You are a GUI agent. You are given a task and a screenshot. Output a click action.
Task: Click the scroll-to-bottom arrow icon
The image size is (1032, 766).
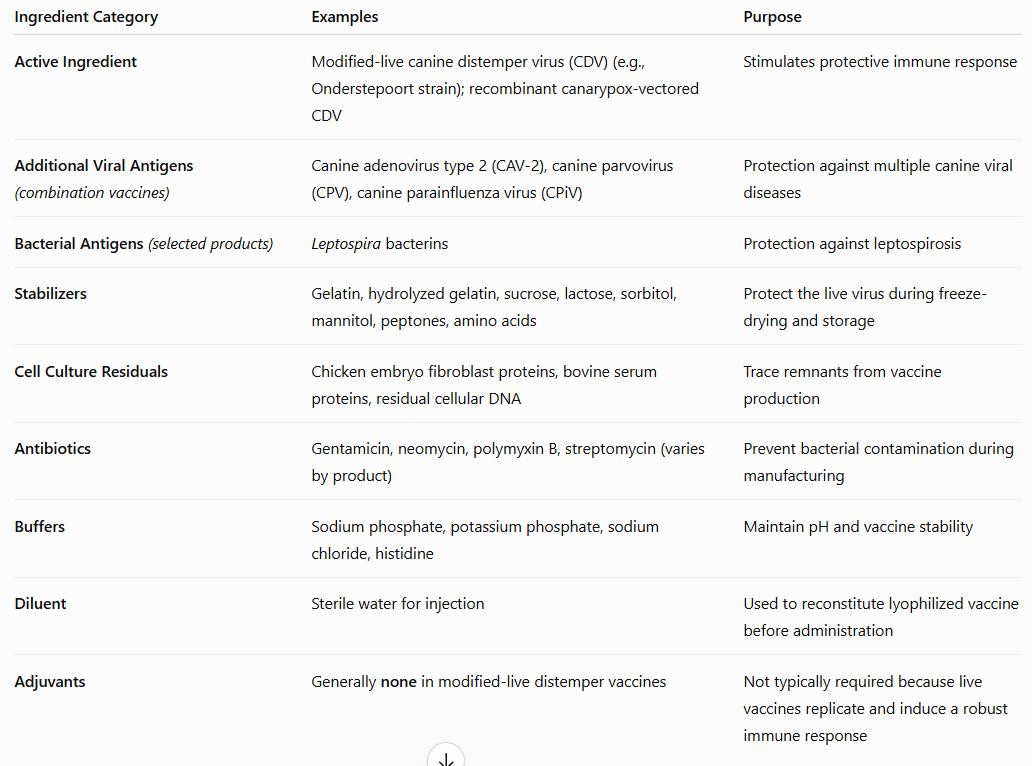(x=446, y=758)
